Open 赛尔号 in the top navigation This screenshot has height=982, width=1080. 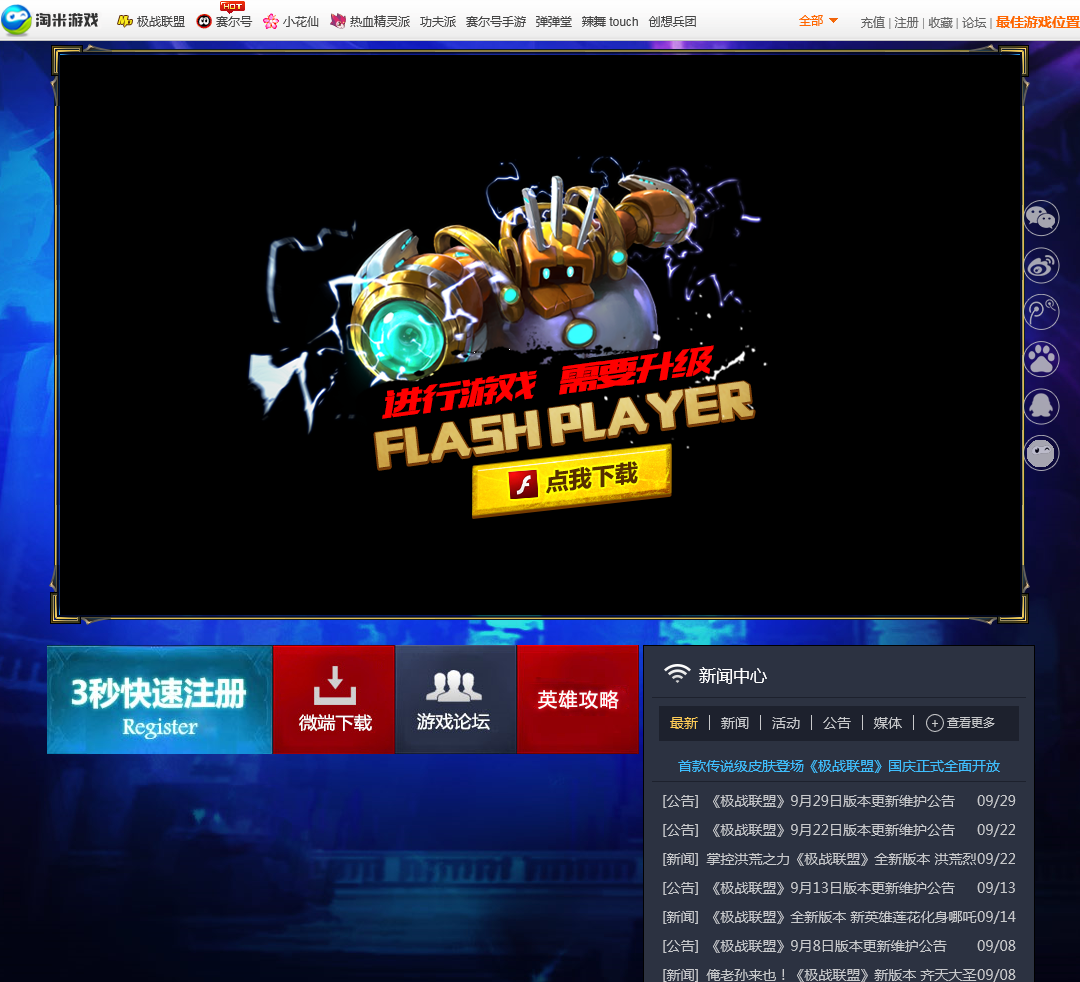[x=233, y=22]
